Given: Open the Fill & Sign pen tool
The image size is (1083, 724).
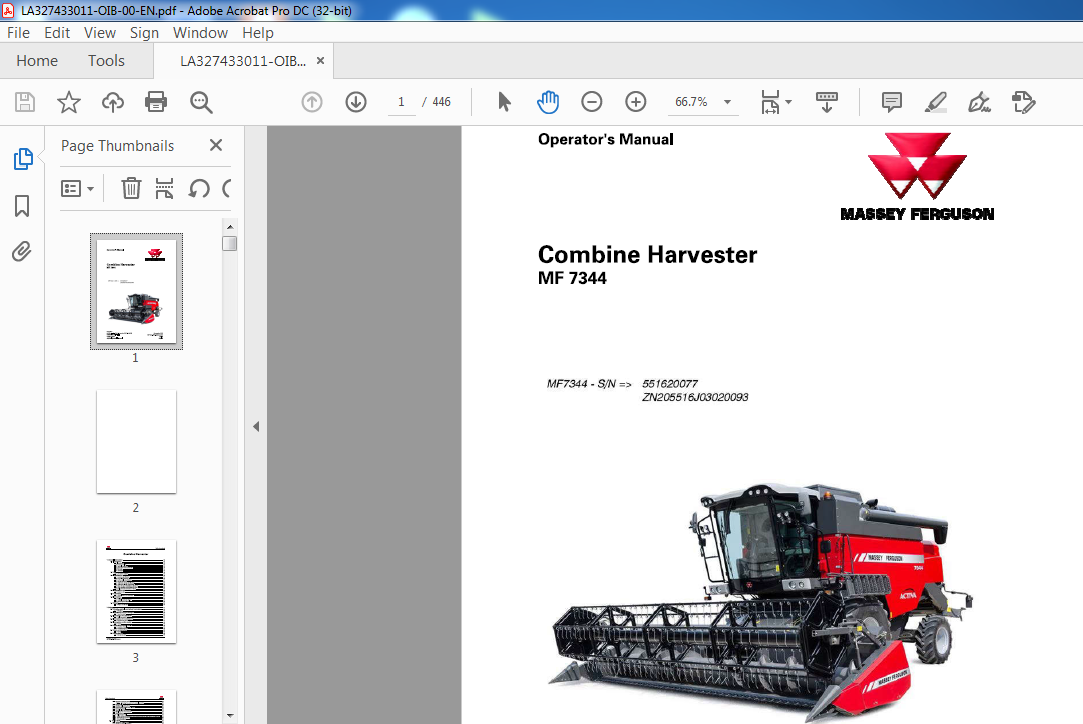Looking at the screenshot, I should click(x=979, y=102).
